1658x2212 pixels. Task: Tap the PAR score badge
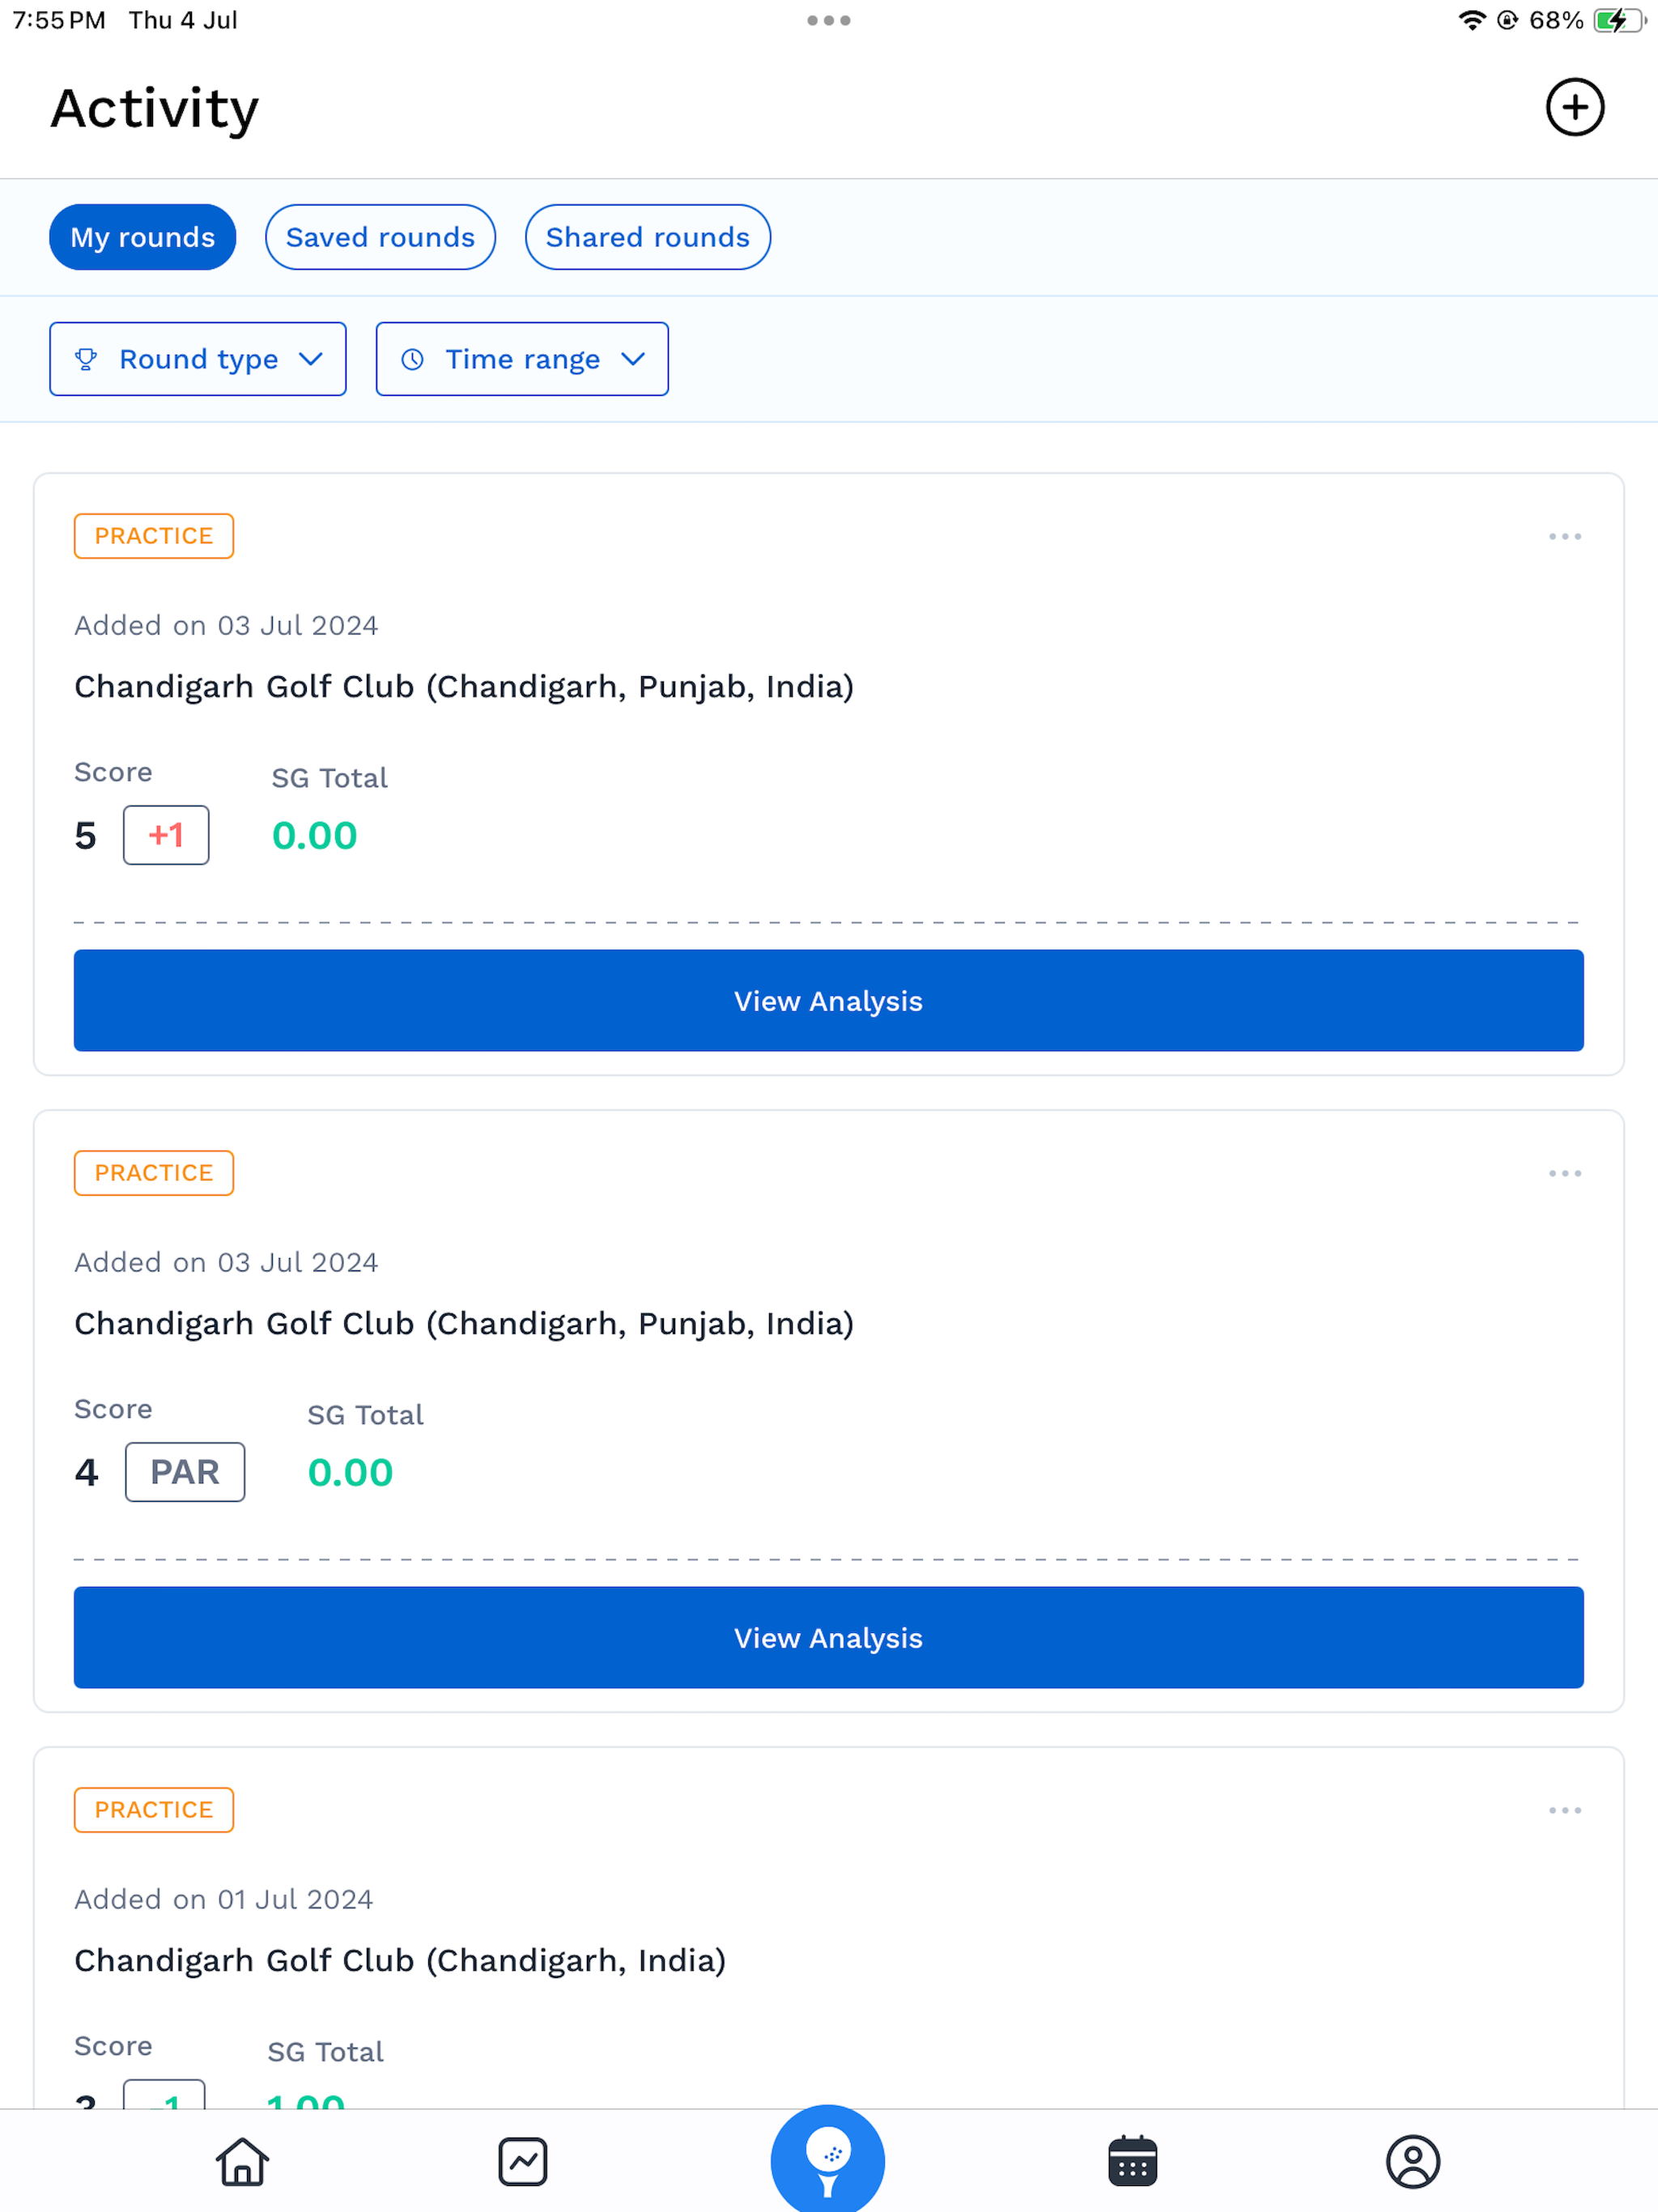point(185,1472)
